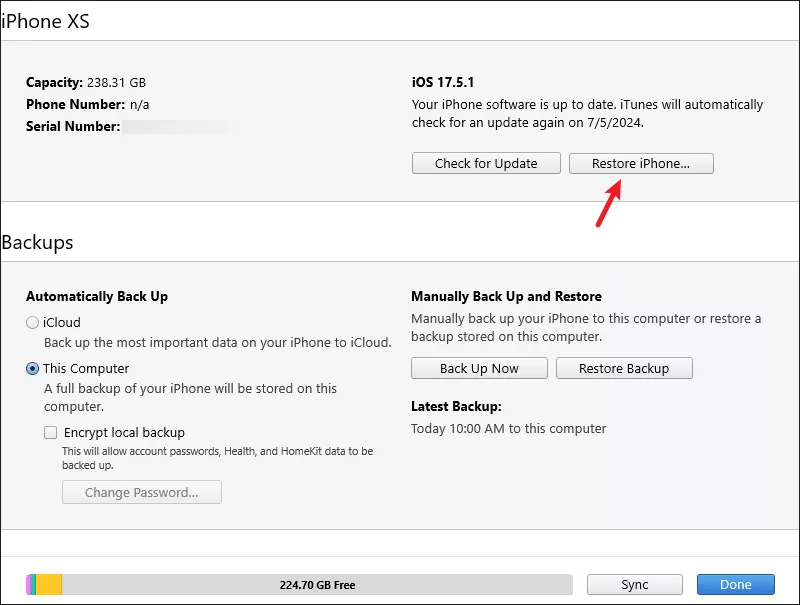Enable Encrypt local backup
The image size is (800, 605).
pos(50,432)
